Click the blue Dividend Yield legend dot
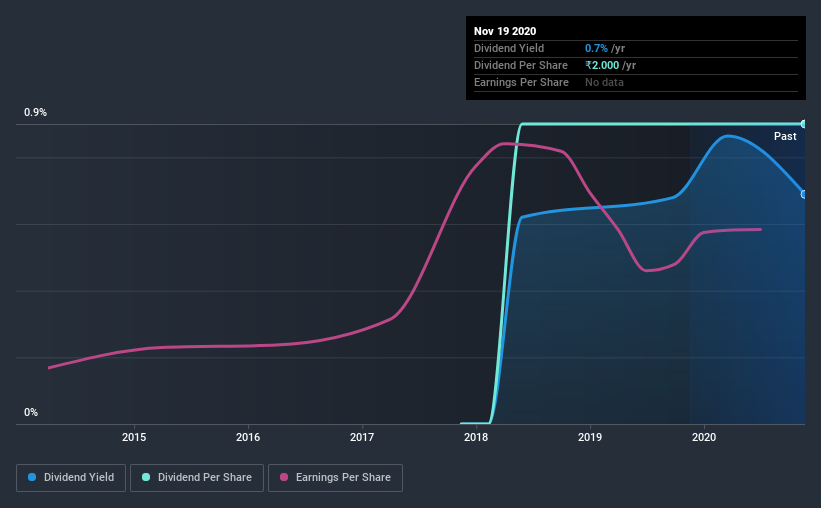 point(32,477)
